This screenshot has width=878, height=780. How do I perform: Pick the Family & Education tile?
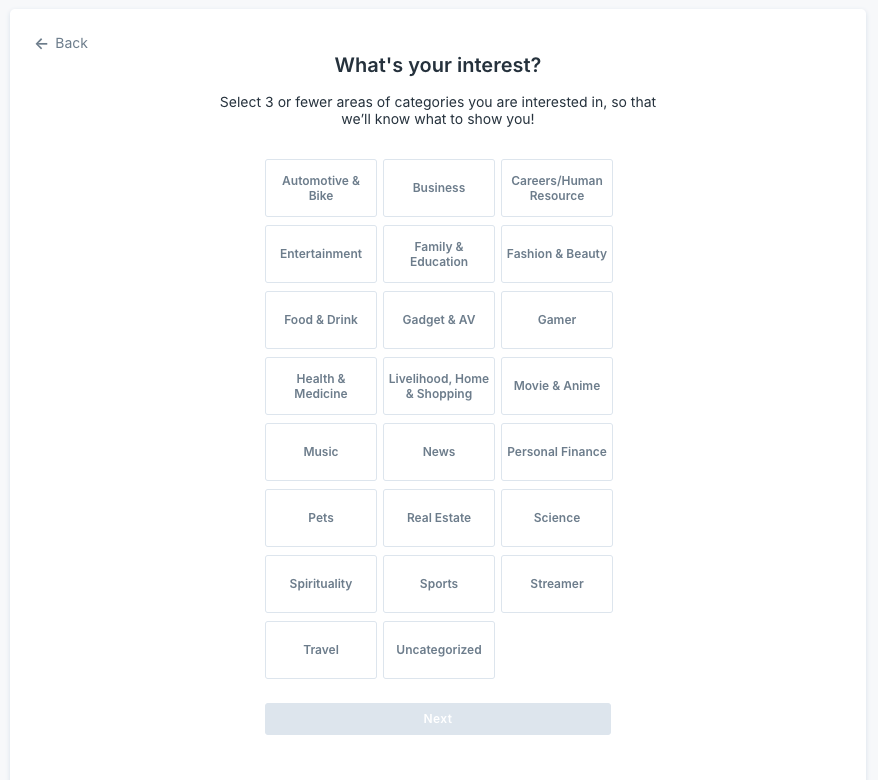[439, 254]
